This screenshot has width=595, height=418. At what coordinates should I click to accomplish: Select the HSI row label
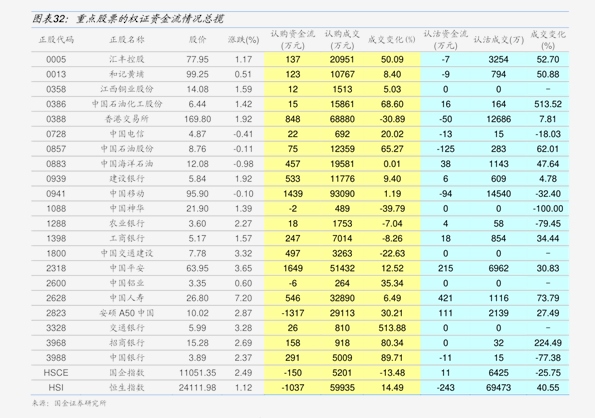pyautogui.click(x=56, y=388)
